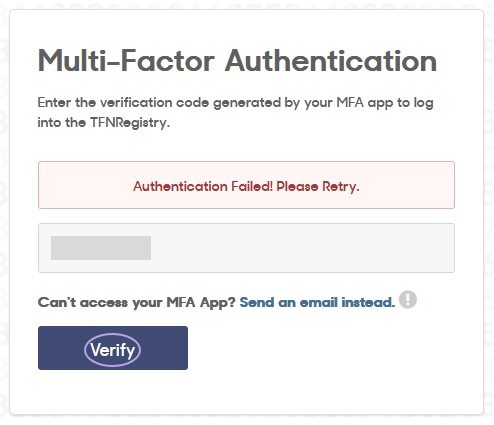Open the 'Send an email instead.' link

tap(317, 302)
